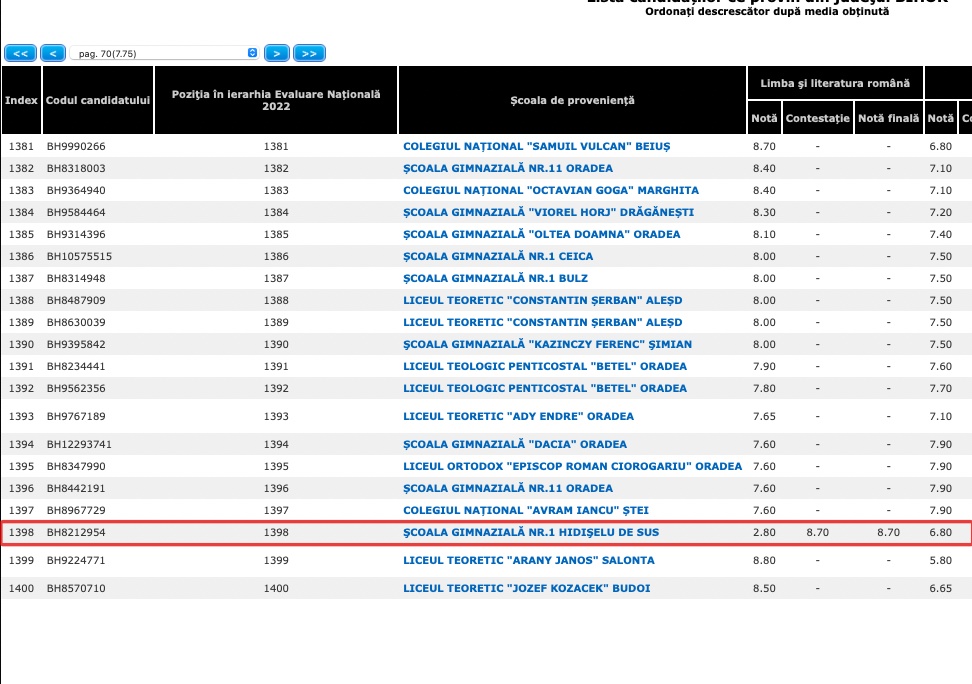Open ȘCOALA GIMNAZIALĂ "OLTEA DOAMNA" ORADEA link
Image resolution: width=972 pixels, height=684 pixels.
[x=541, y=234]
